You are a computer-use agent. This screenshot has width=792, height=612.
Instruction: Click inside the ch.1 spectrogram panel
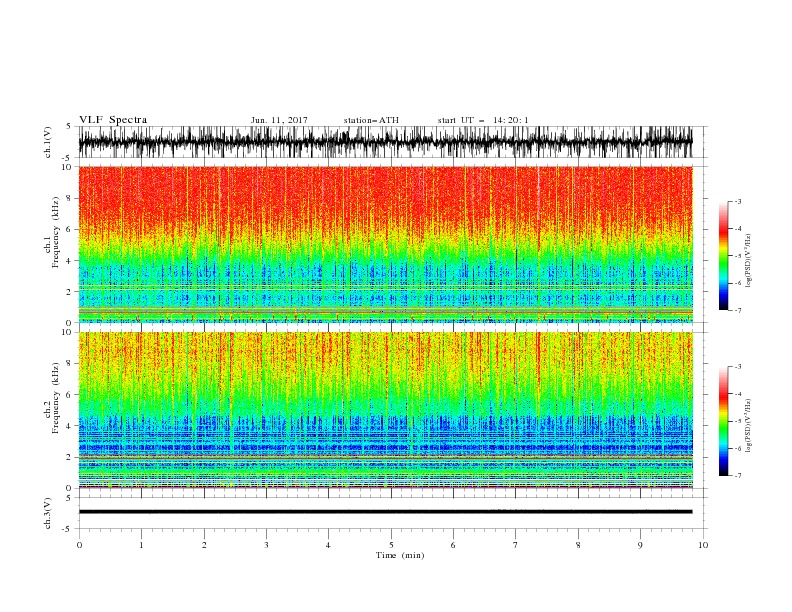tap(385, 244)
